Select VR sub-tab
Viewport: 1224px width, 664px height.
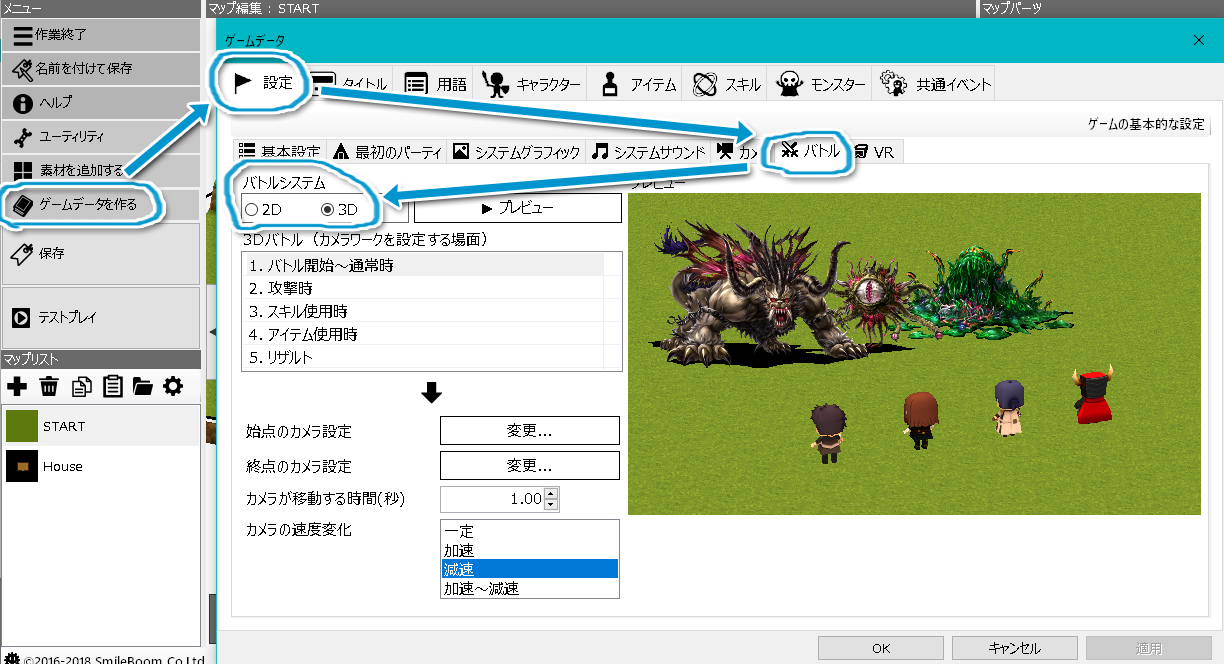pyautogui.click(x=875, y=152)
